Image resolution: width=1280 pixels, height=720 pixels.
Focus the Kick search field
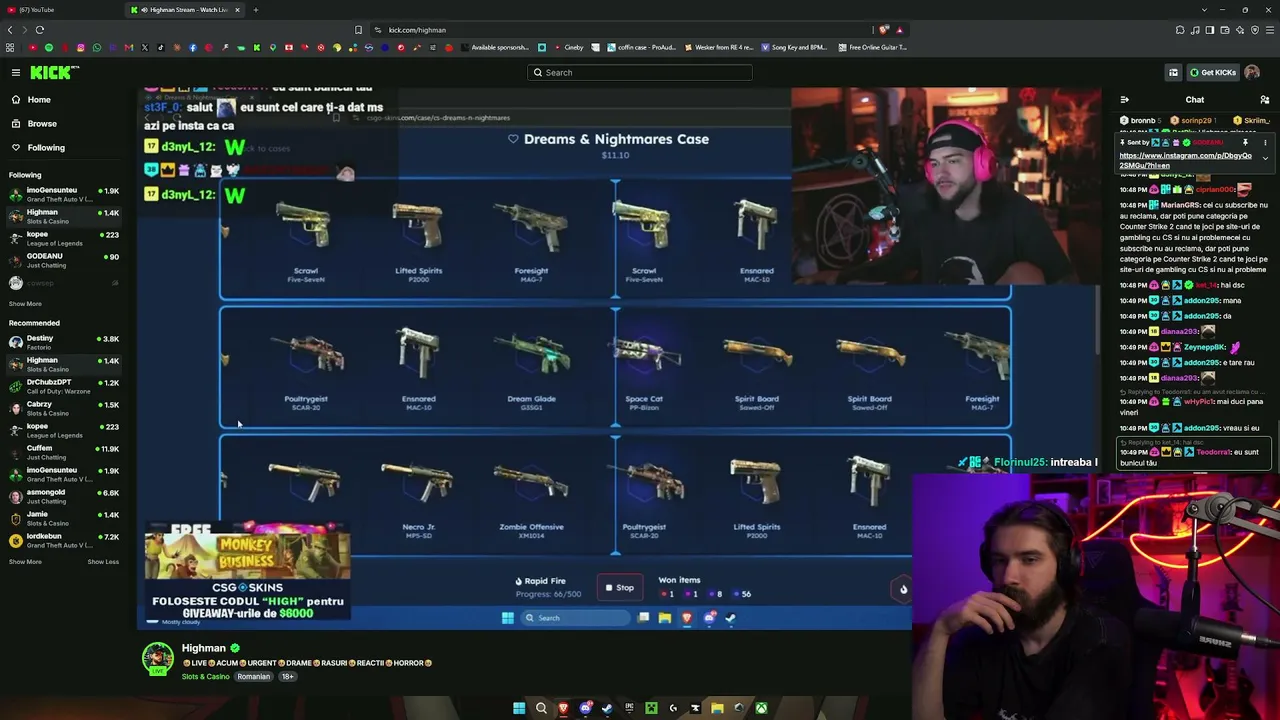(640, 72)
